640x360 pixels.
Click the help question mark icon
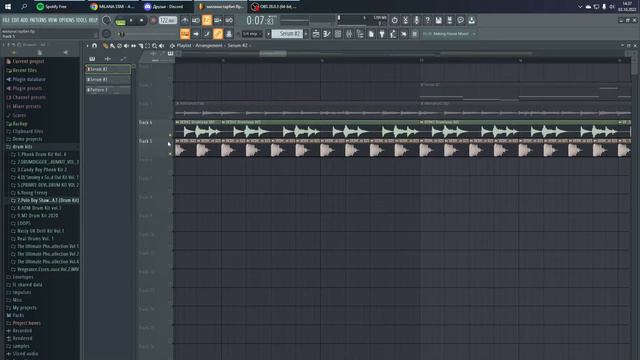pos(427,20)
